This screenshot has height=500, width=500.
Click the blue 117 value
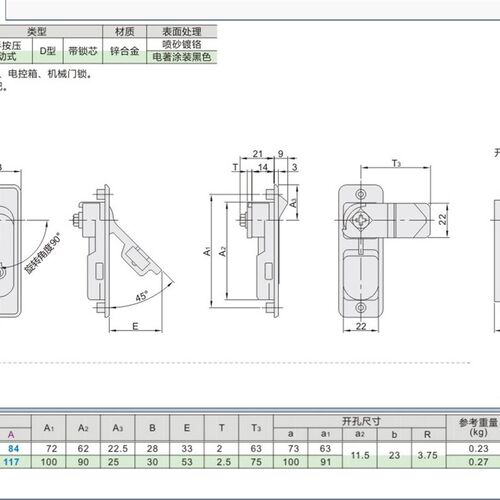point(12,462)
